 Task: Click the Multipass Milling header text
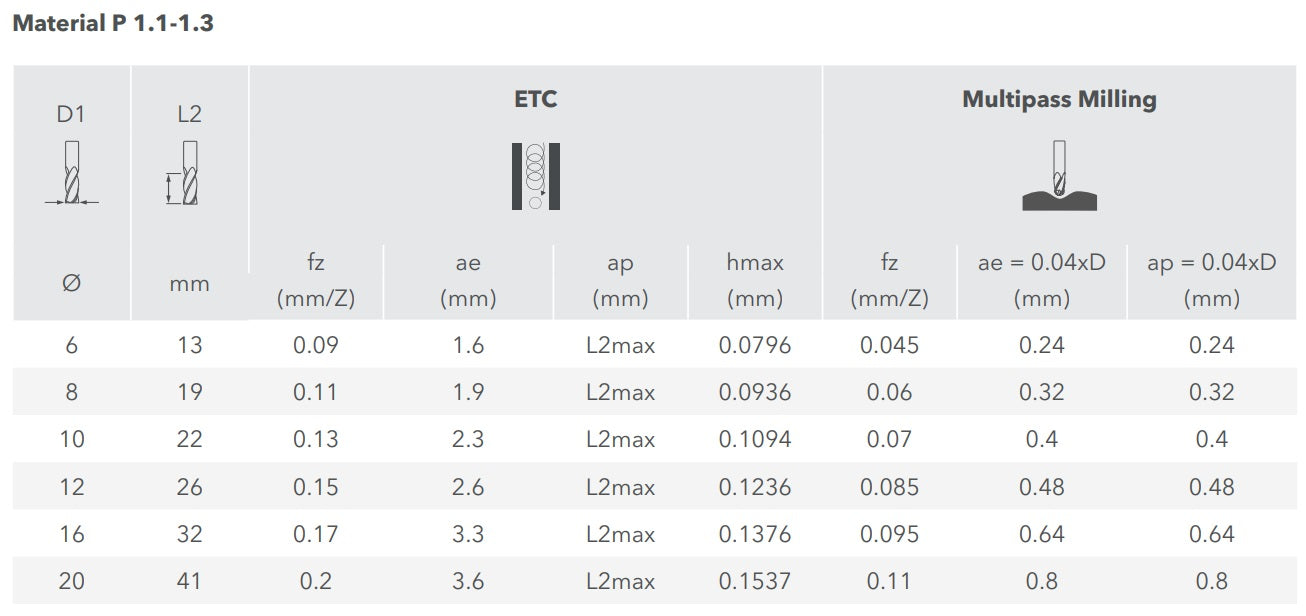1059,99
